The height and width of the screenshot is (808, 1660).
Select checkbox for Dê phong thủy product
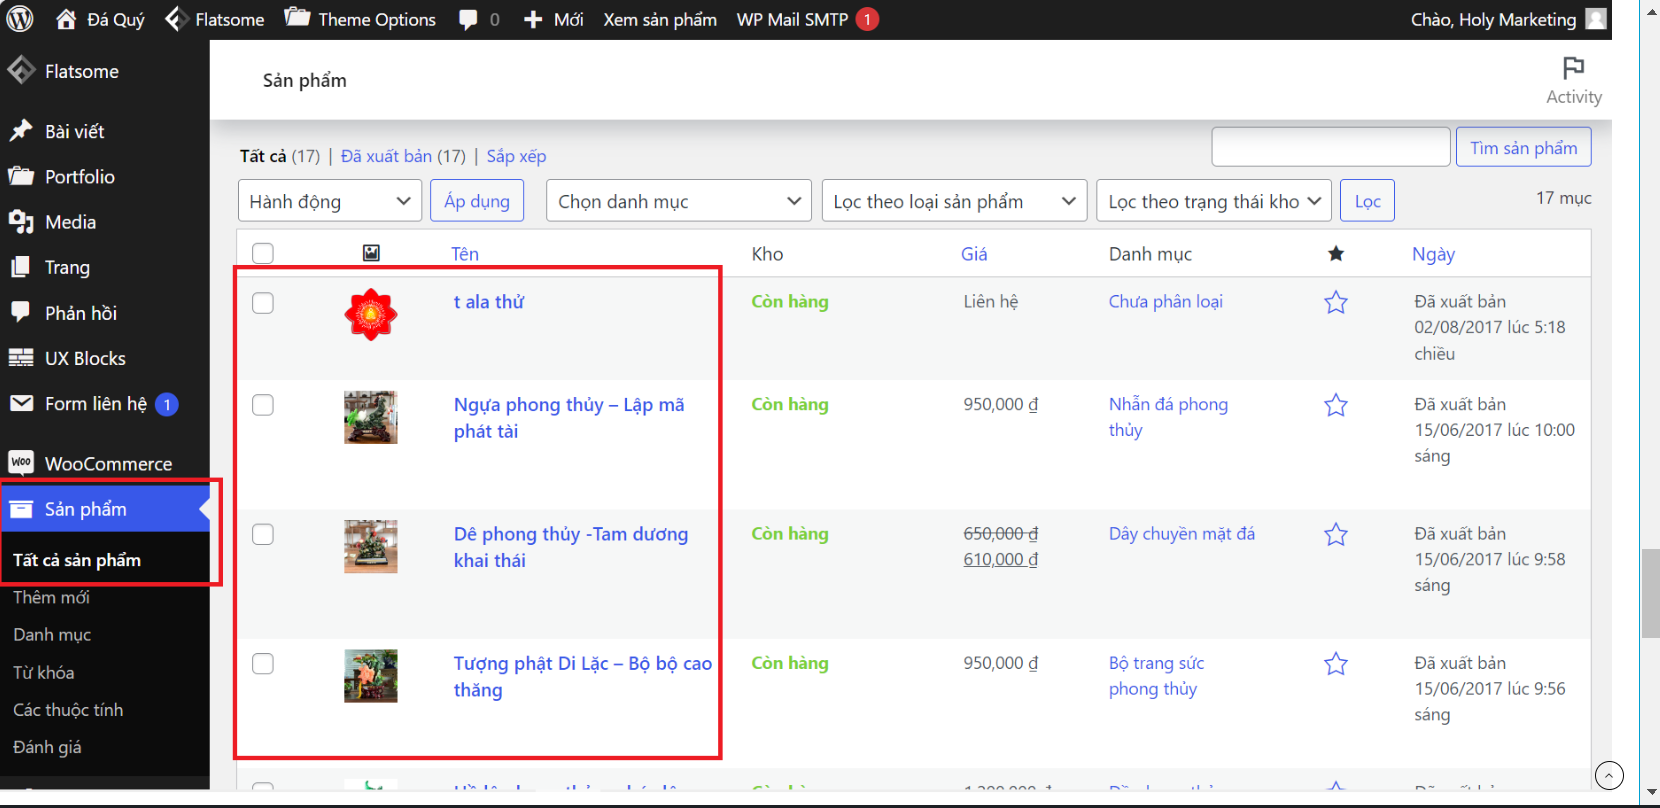click(x=263, y=534)
